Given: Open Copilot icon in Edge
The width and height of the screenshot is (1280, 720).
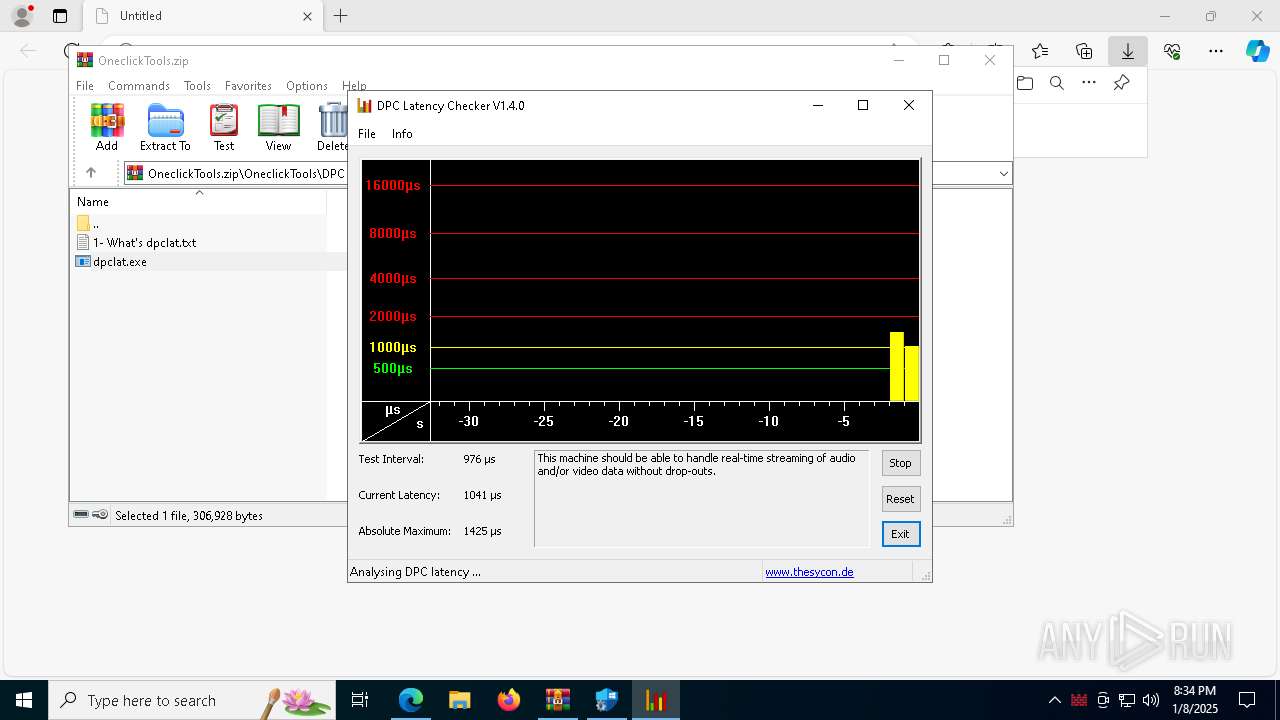Looking at the screenshot, I should [1257, 51].
